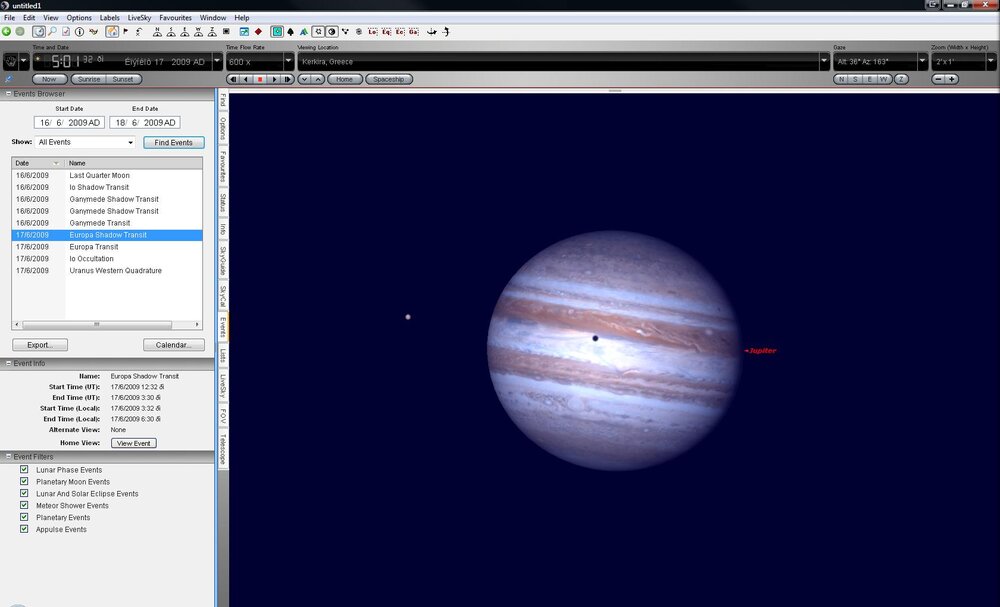The image size is (1000, 607).
Task: Select the magnifying glass search icon
Action: pos(52,31)
